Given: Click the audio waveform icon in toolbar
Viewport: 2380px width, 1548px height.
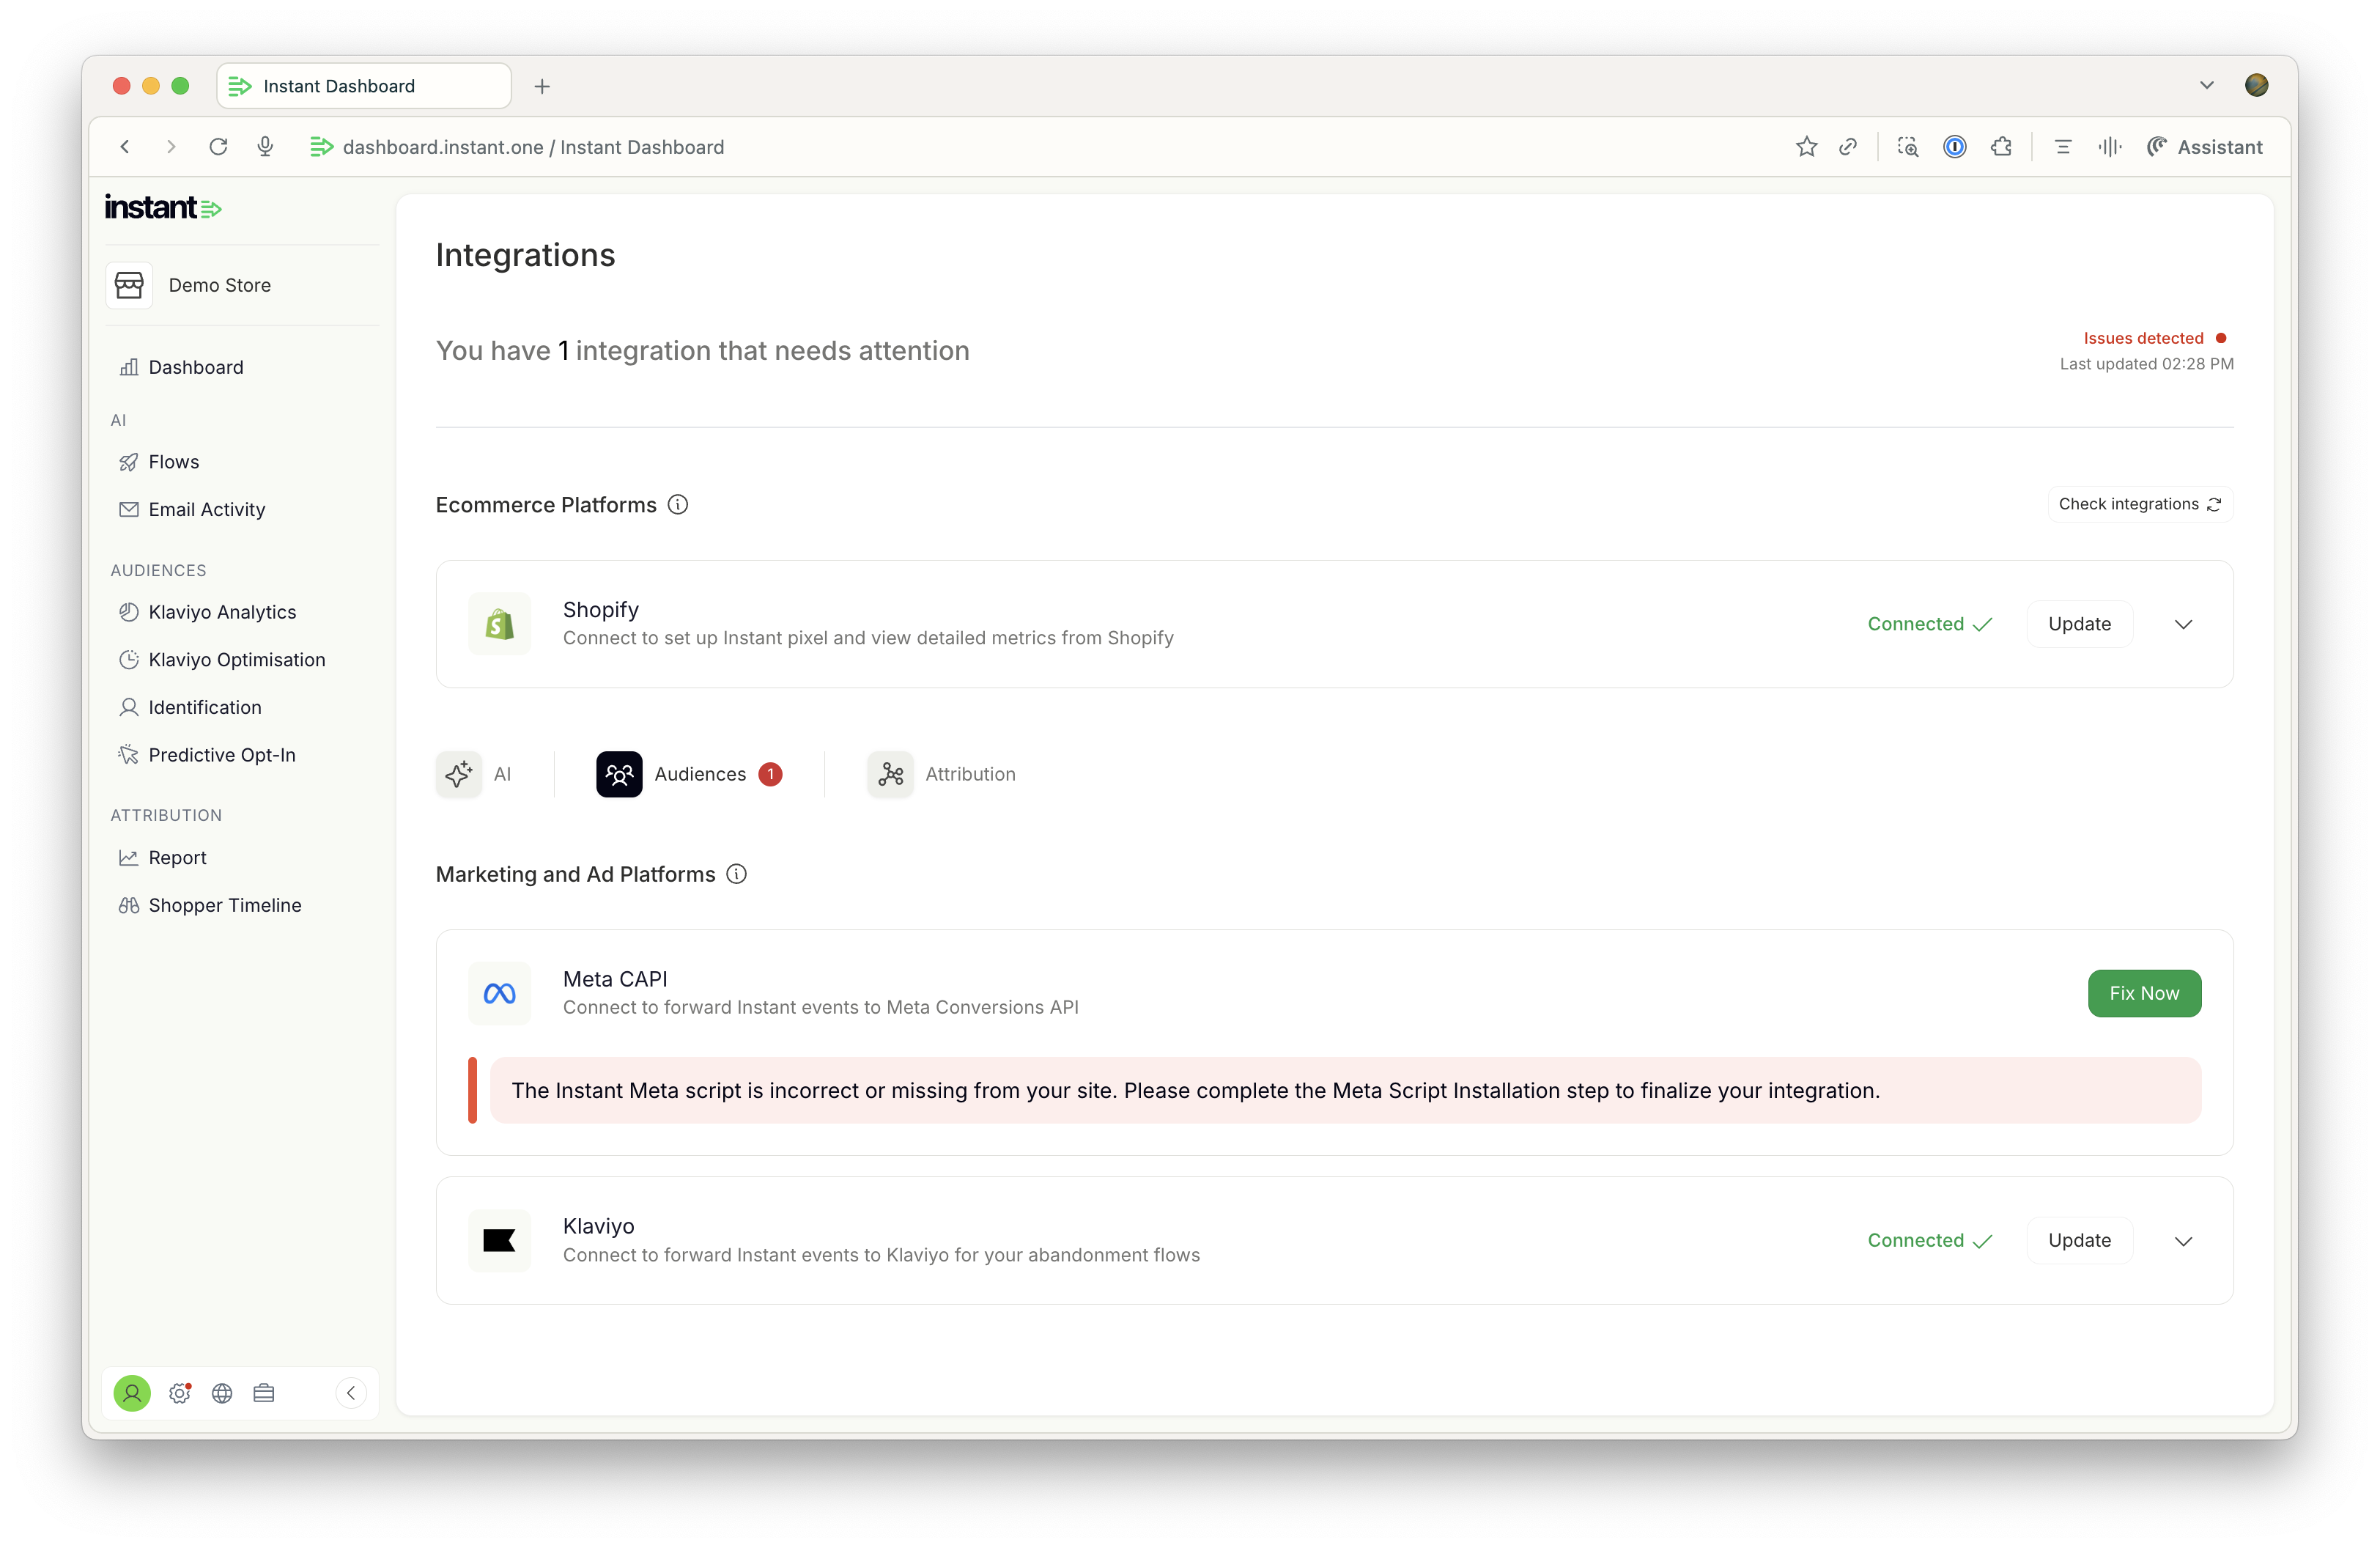Looking at the screenshot, I should [2110, 147].
